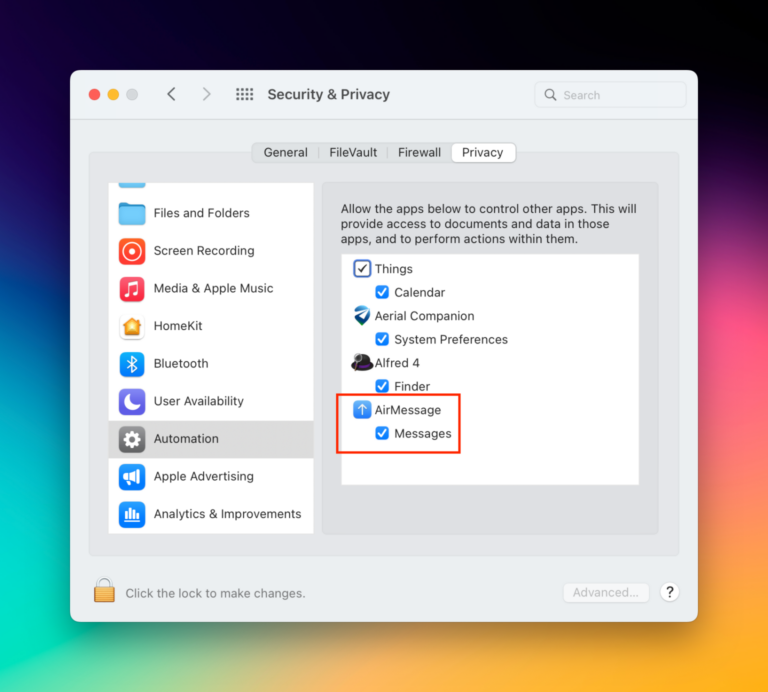Viewport: 768px width, 692px height.
Task: Uncheck Messages under AirMessage
Action: 382,433
